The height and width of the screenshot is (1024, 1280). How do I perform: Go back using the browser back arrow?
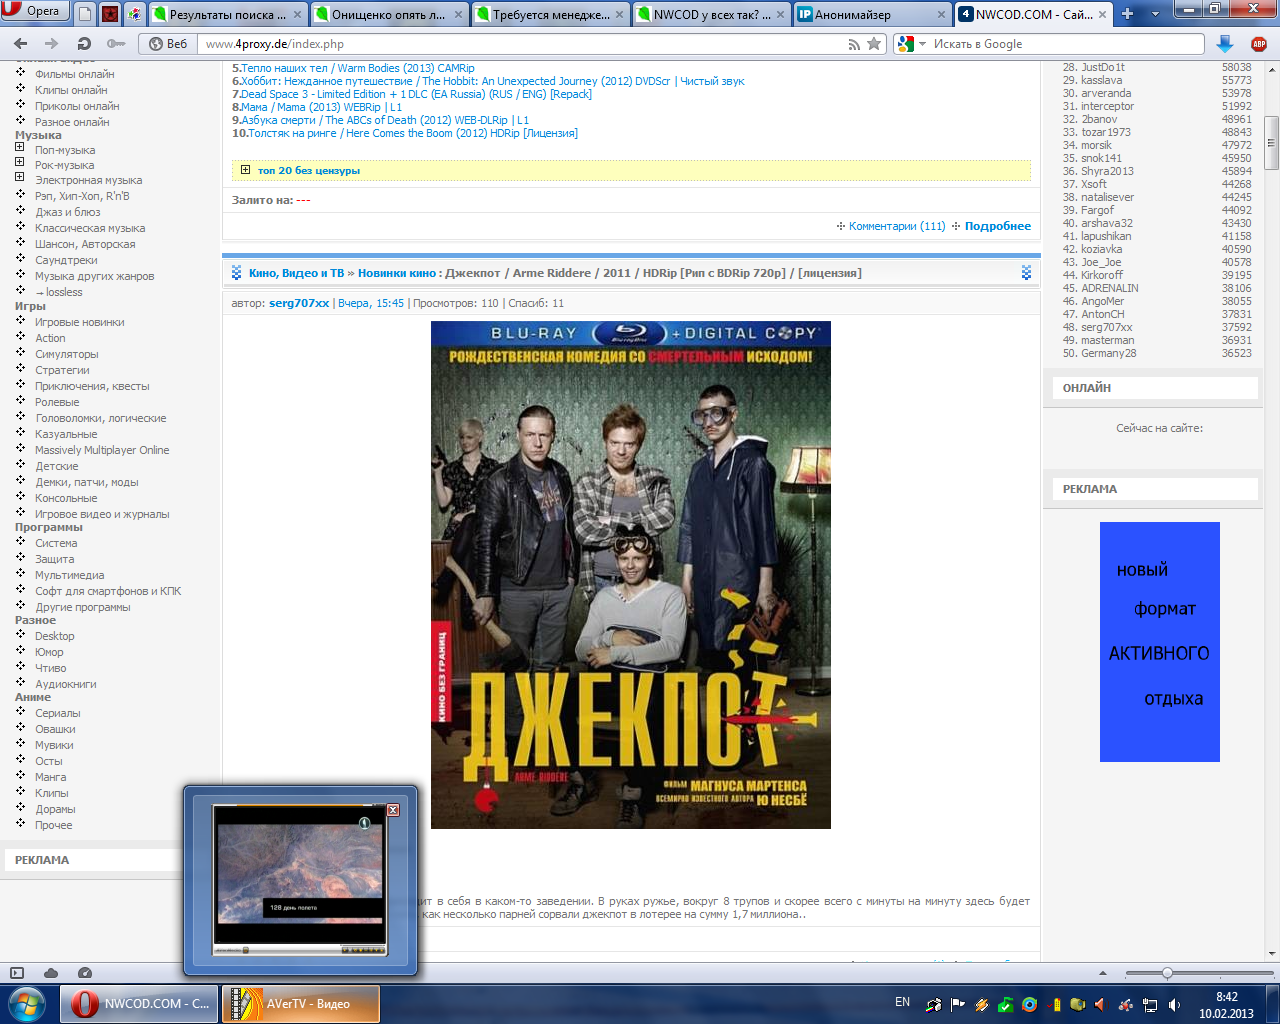coord(21,44)
